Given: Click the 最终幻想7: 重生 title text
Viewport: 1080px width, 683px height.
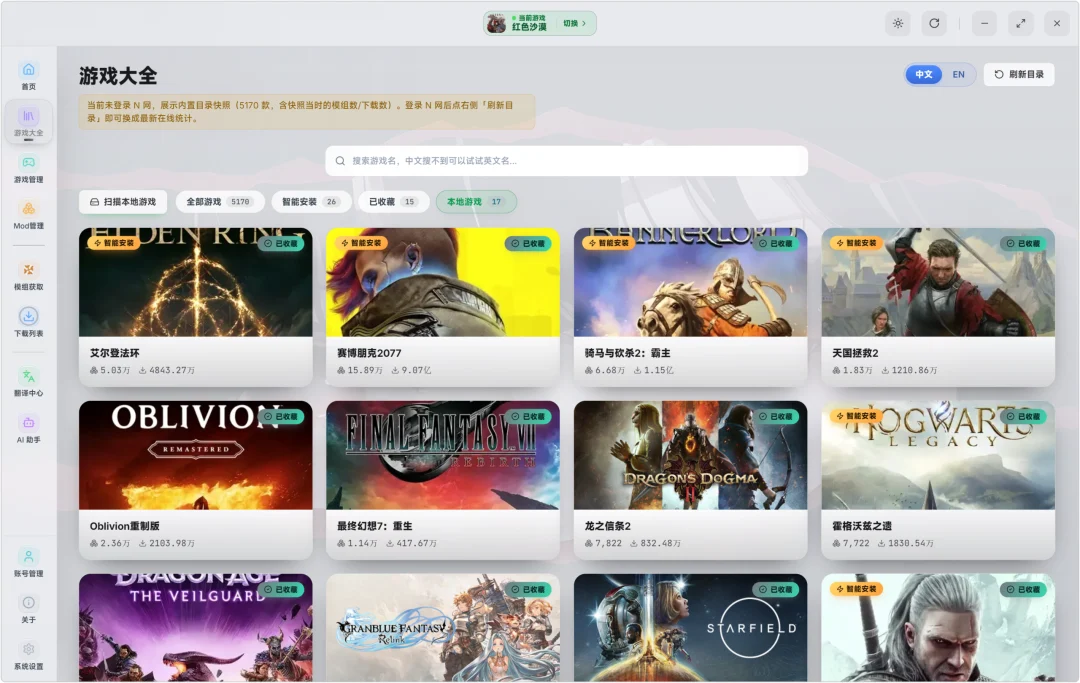Looking at the screenshot, I should [375, 526].
